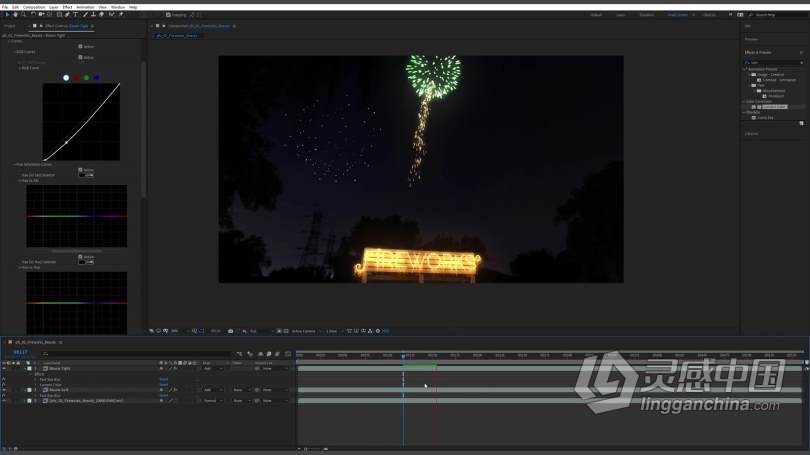This screenshot has width=810, height=455.
Task: Reset Bloom Soft Fast Box Blur
Action: [x=164, y=396]
